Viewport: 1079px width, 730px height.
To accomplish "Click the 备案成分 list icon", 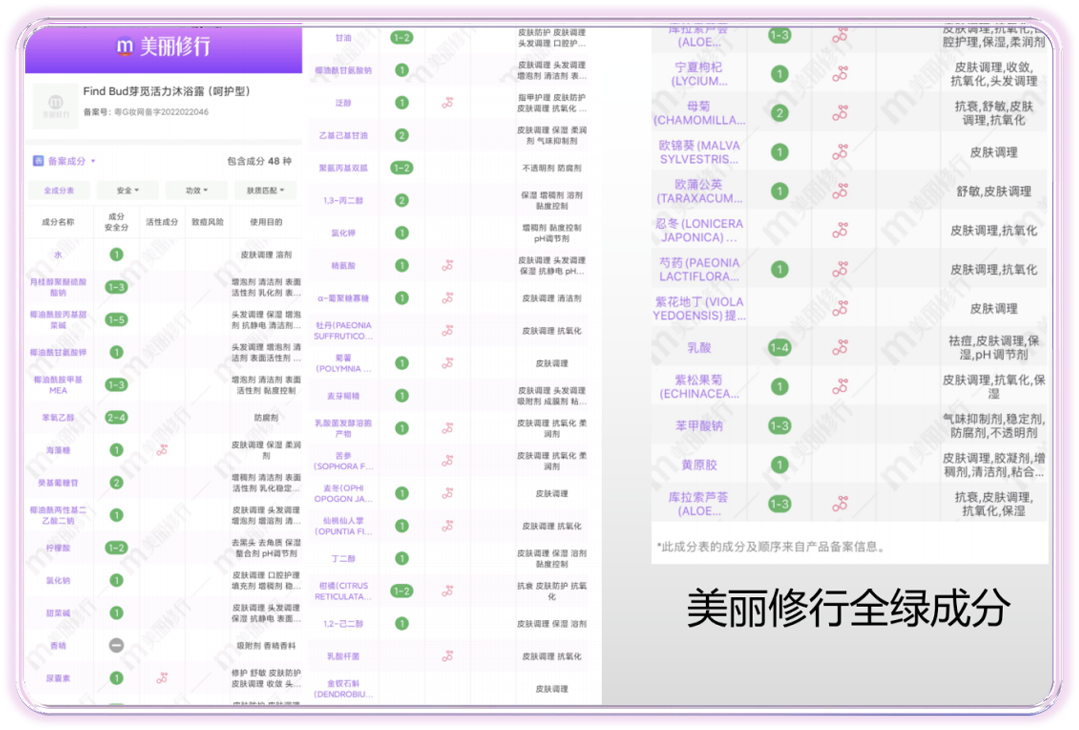I will (x=39, y=161).
